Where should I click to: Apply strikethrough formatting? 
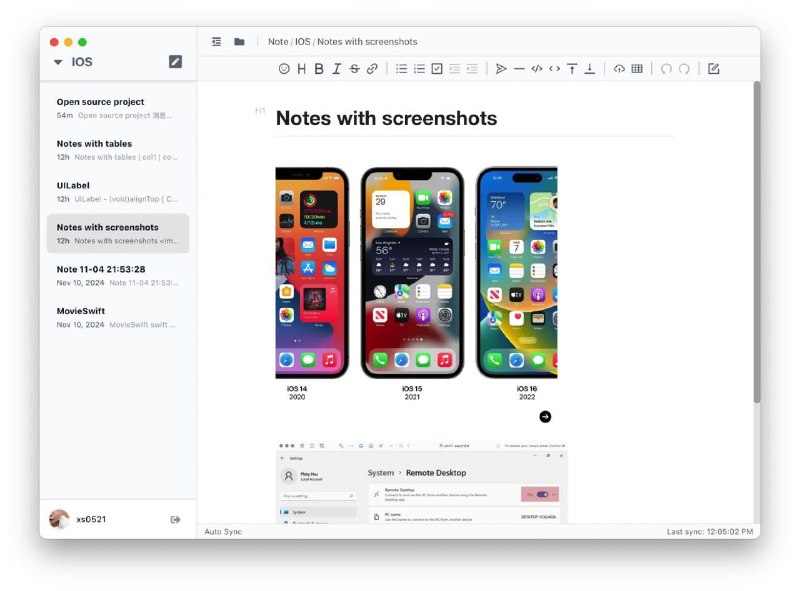click(353, 68)
